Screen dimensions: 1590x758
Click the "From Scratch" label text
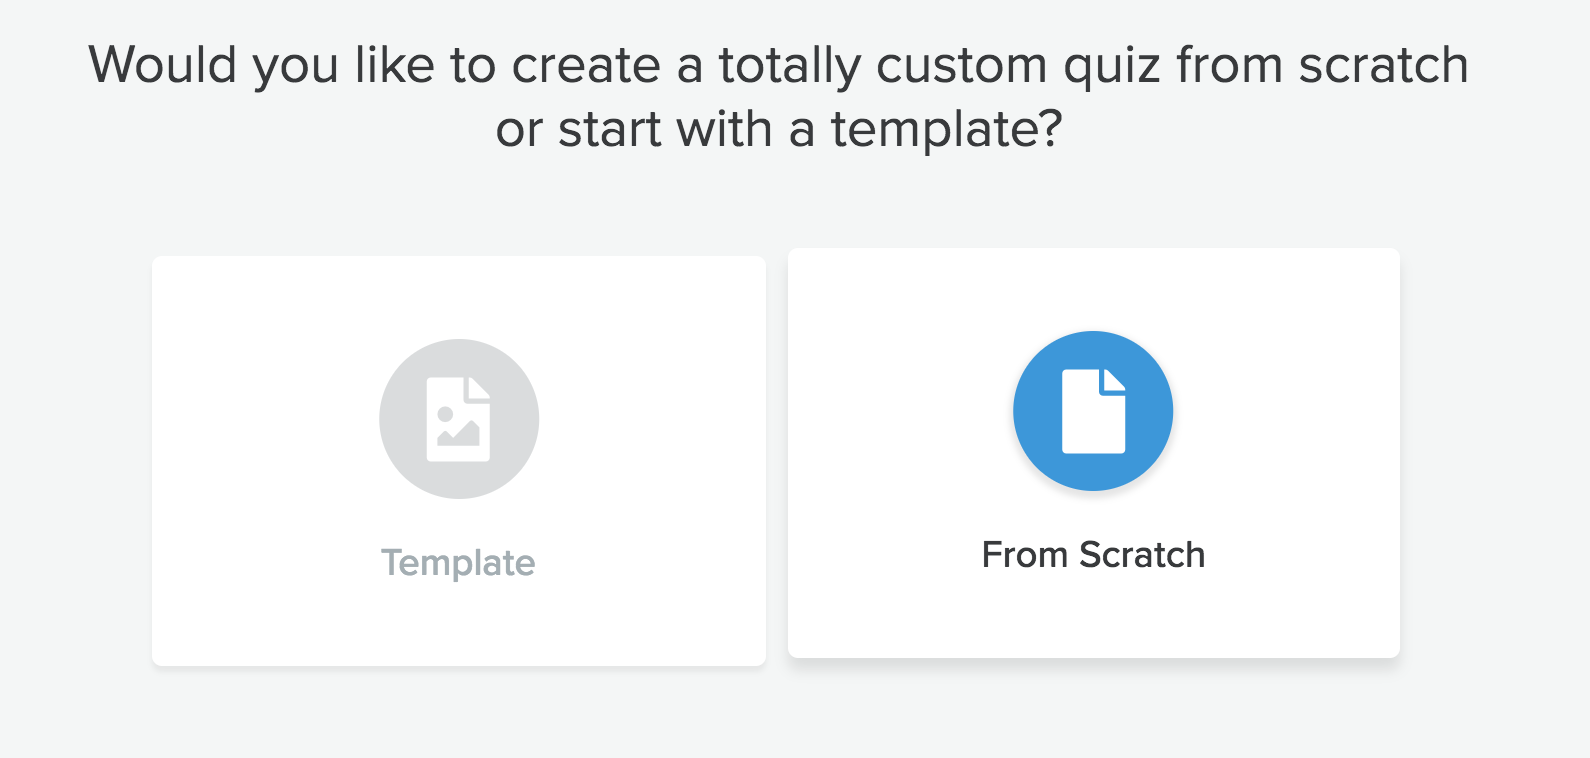[1093, 555]
